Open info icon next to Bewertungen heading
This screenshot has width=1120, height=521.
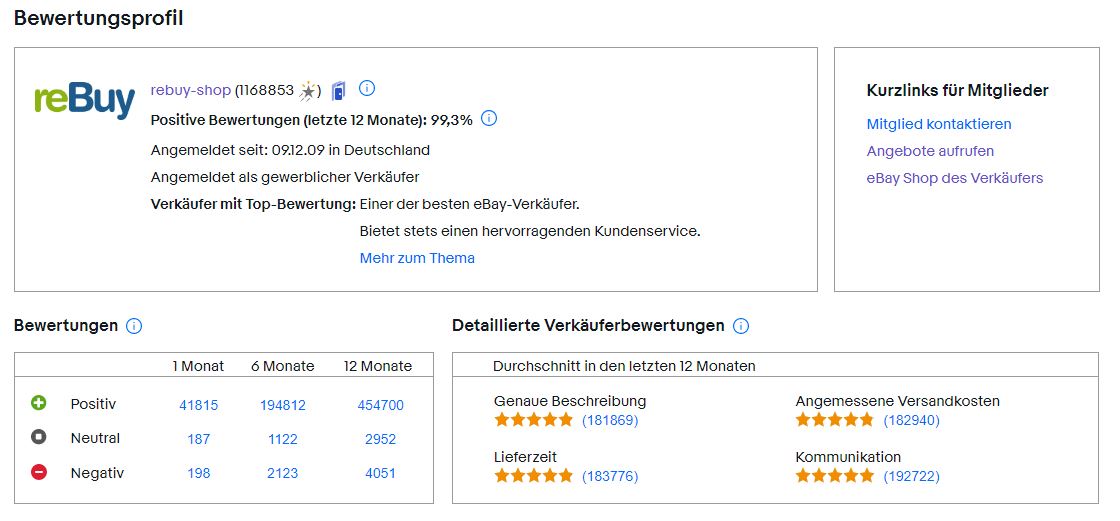(134, 326)
